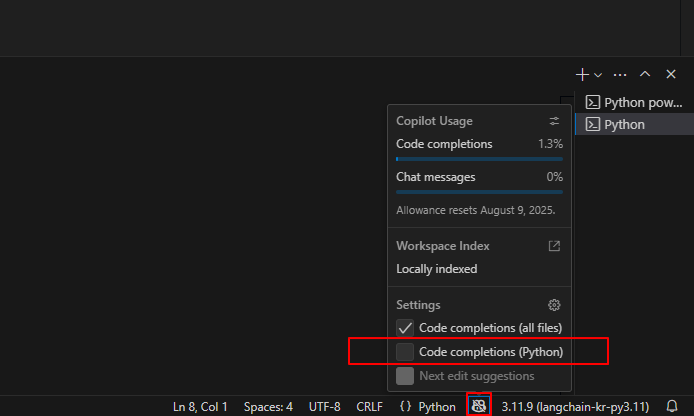Image resolution: width=694 pixels, height=416 pixels.
Task: Open Copilot settings gear icon
Action: pyautogui.click(x=554, y=304)
